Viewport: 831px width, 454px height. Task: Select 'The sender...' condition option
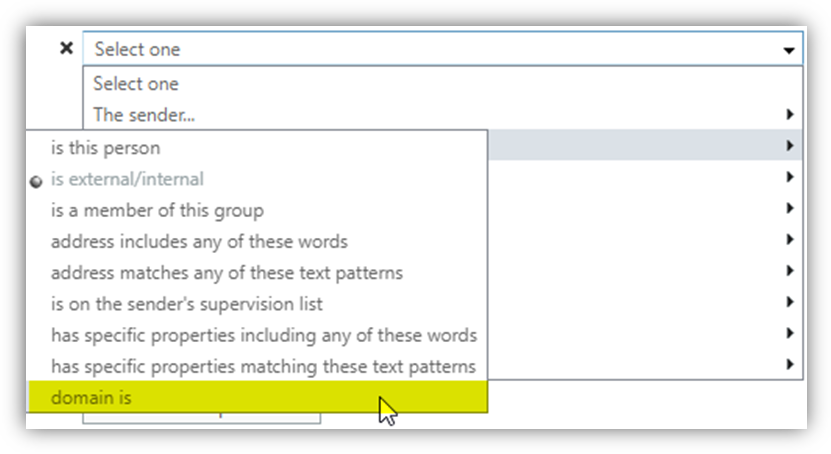point(144,115)
